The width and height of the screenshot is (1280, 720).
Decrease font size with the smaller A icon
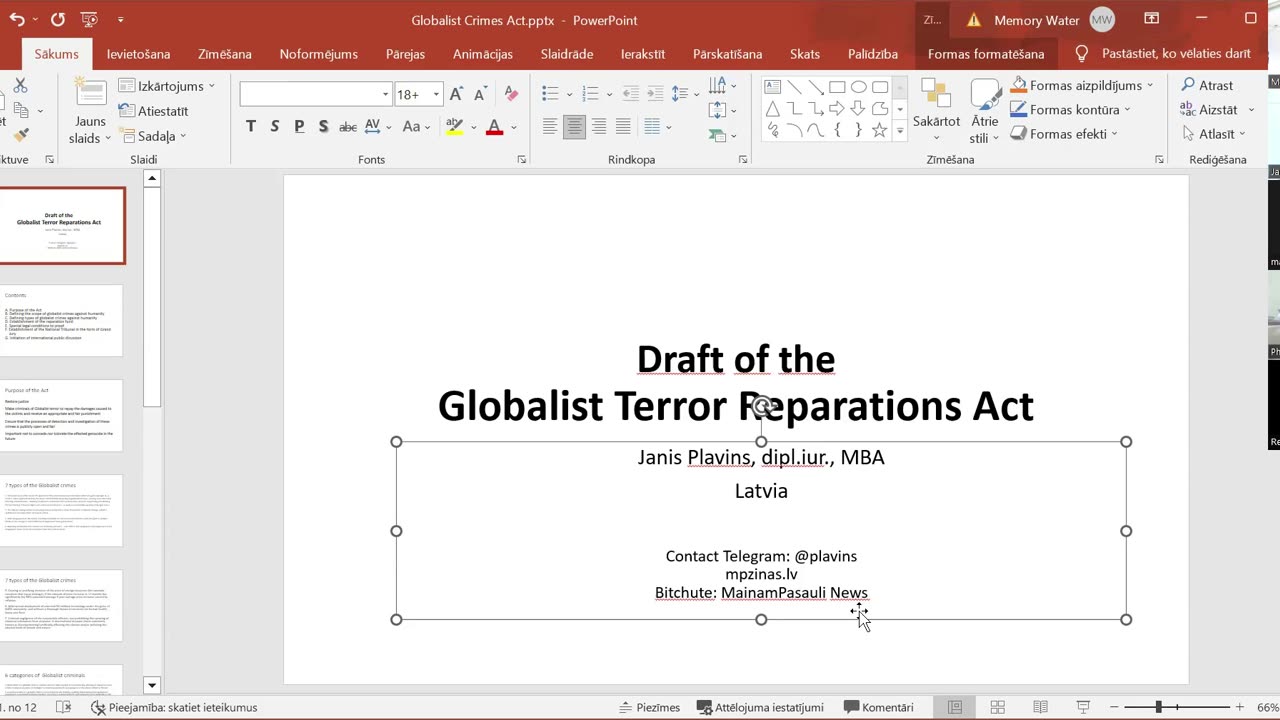point(481,94)
